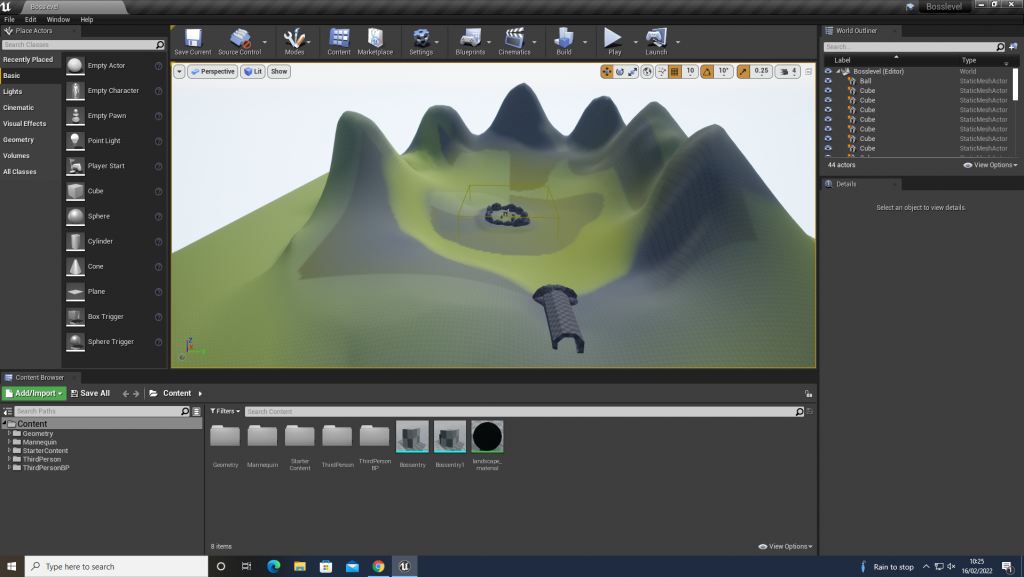Open the Window menu
Image resolution: width=1024 pixels, height=577 pixels.
tap(58, 20)
